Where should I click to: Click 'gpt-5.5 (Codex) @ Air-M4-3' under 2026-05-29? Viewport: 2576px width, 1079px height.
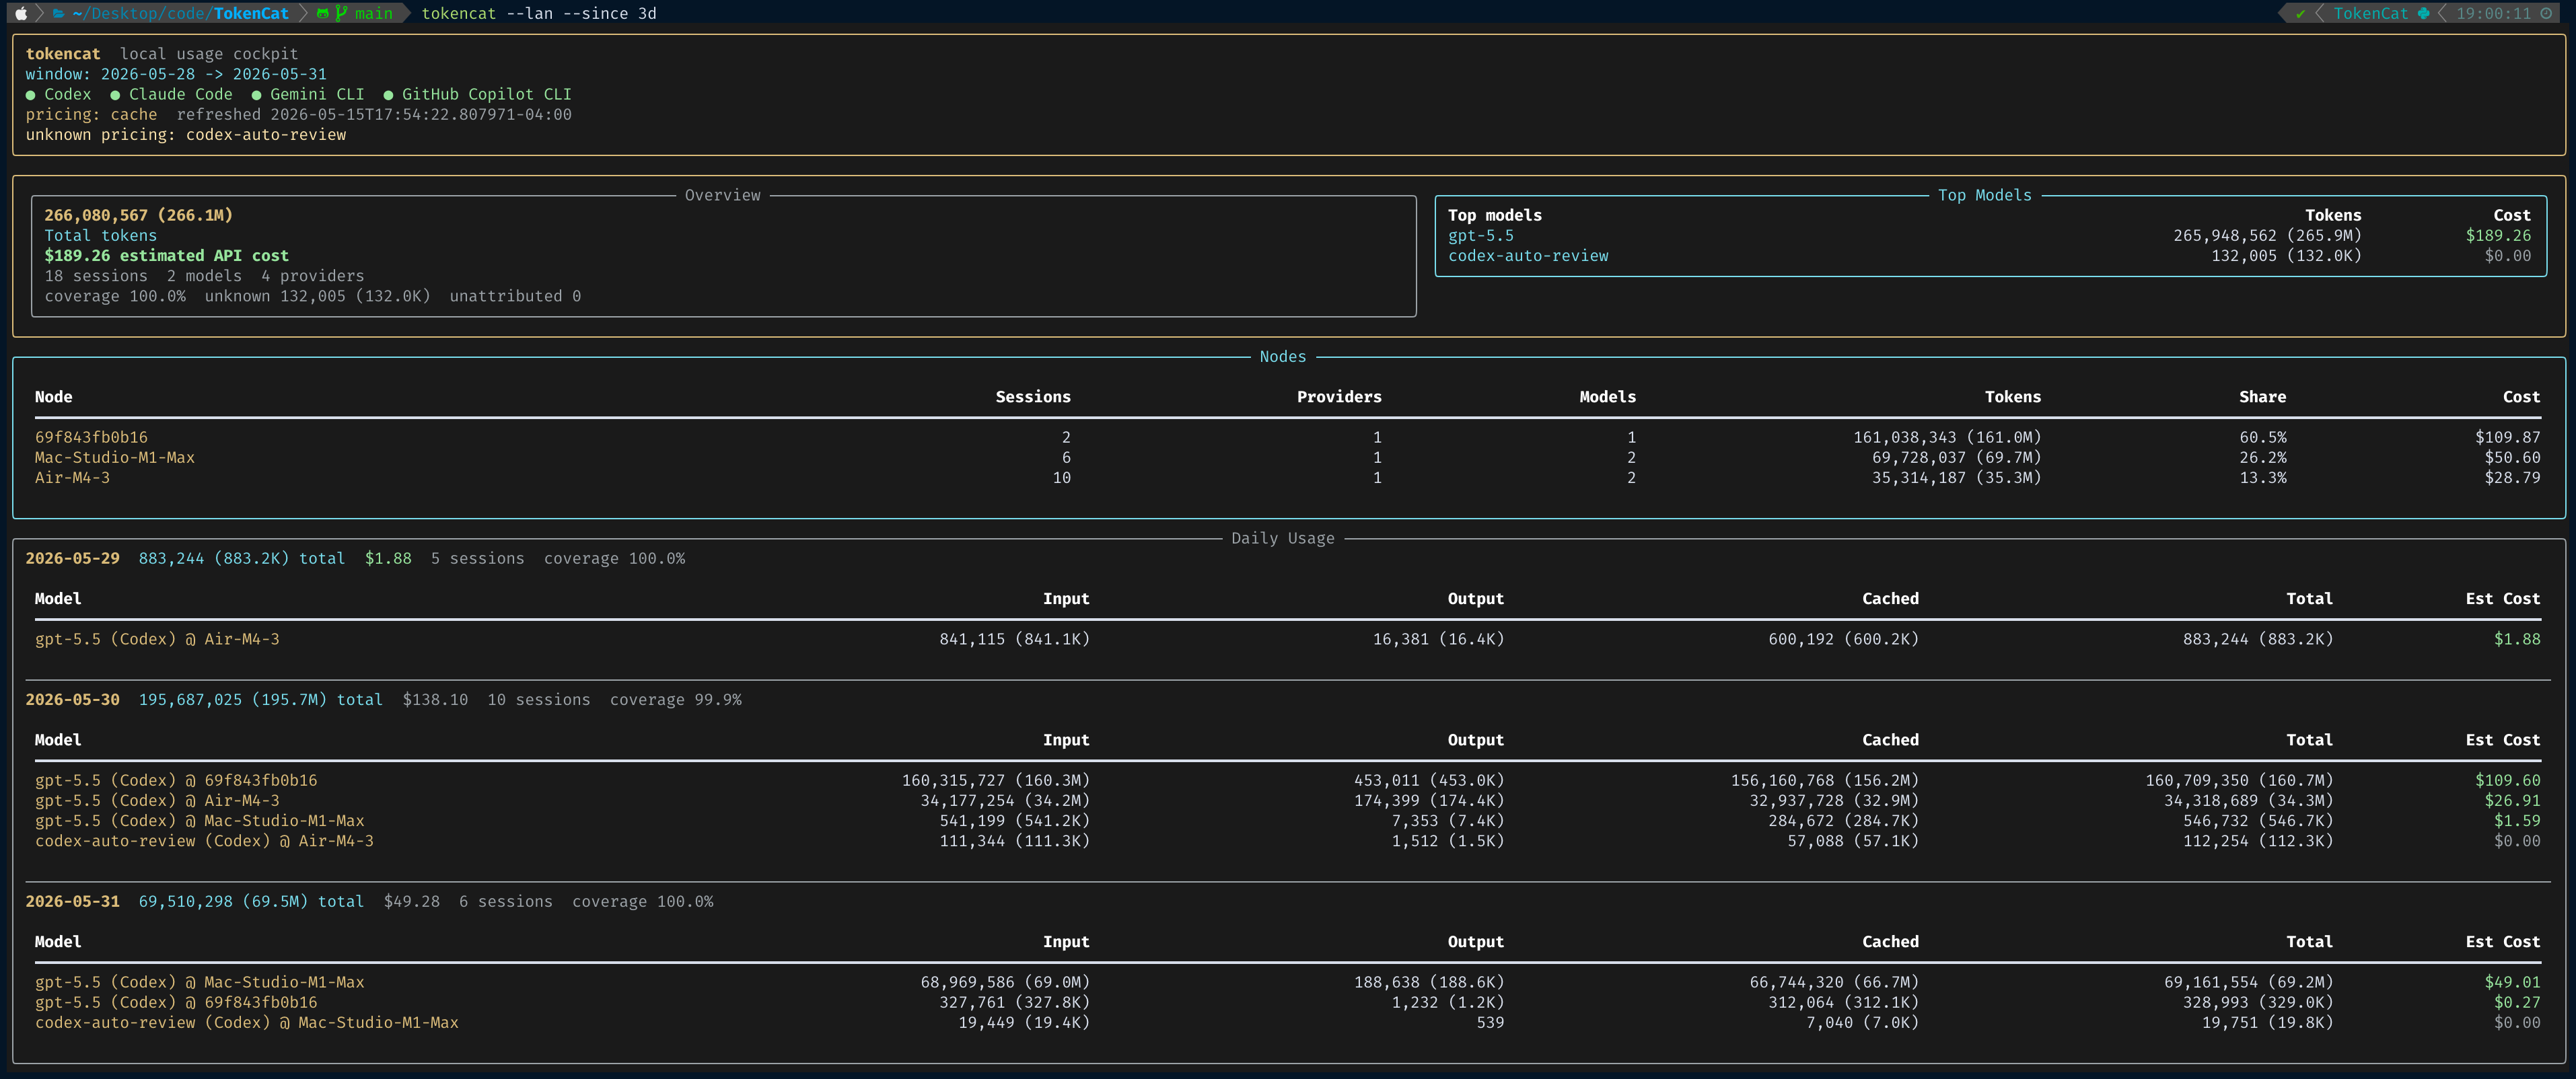coord(157,639)
